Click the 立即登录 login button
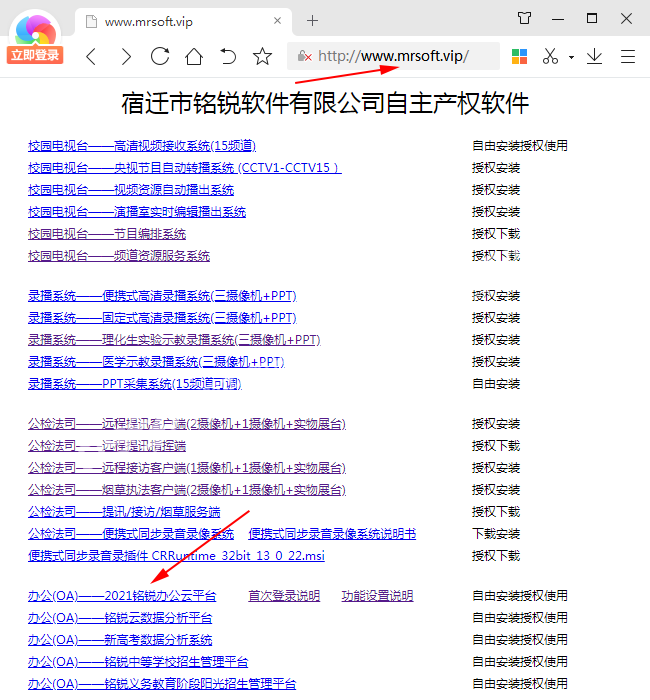Screen dimensions: 650x700 [35, 55]
